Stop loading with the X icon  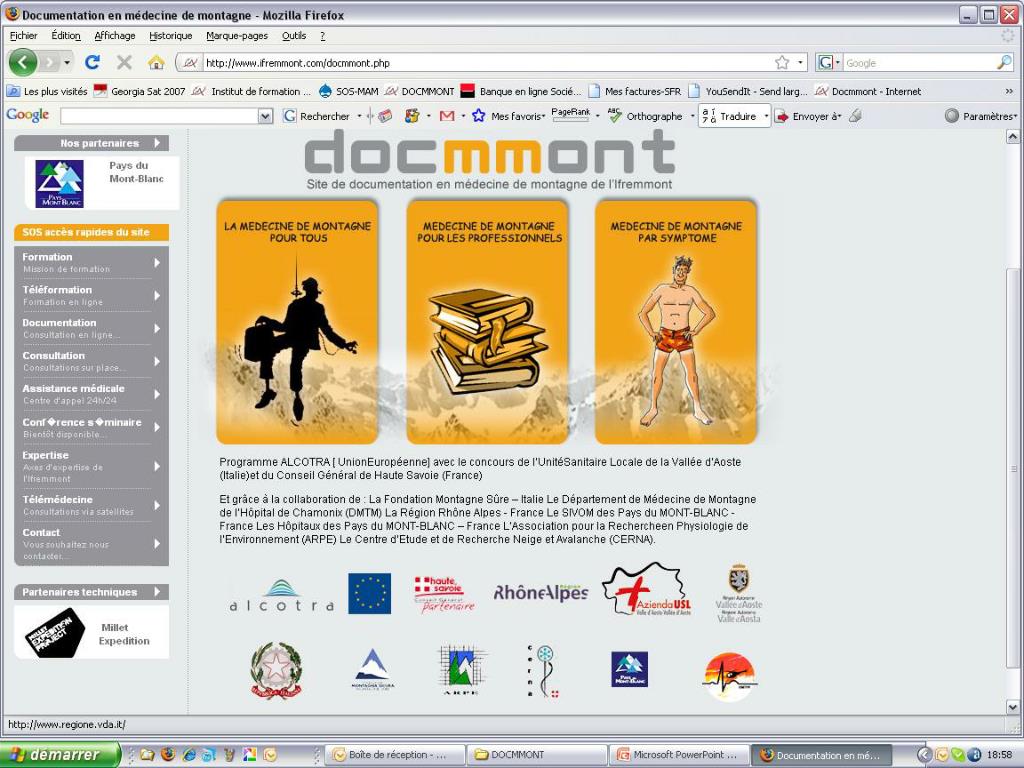click(124, 62)
